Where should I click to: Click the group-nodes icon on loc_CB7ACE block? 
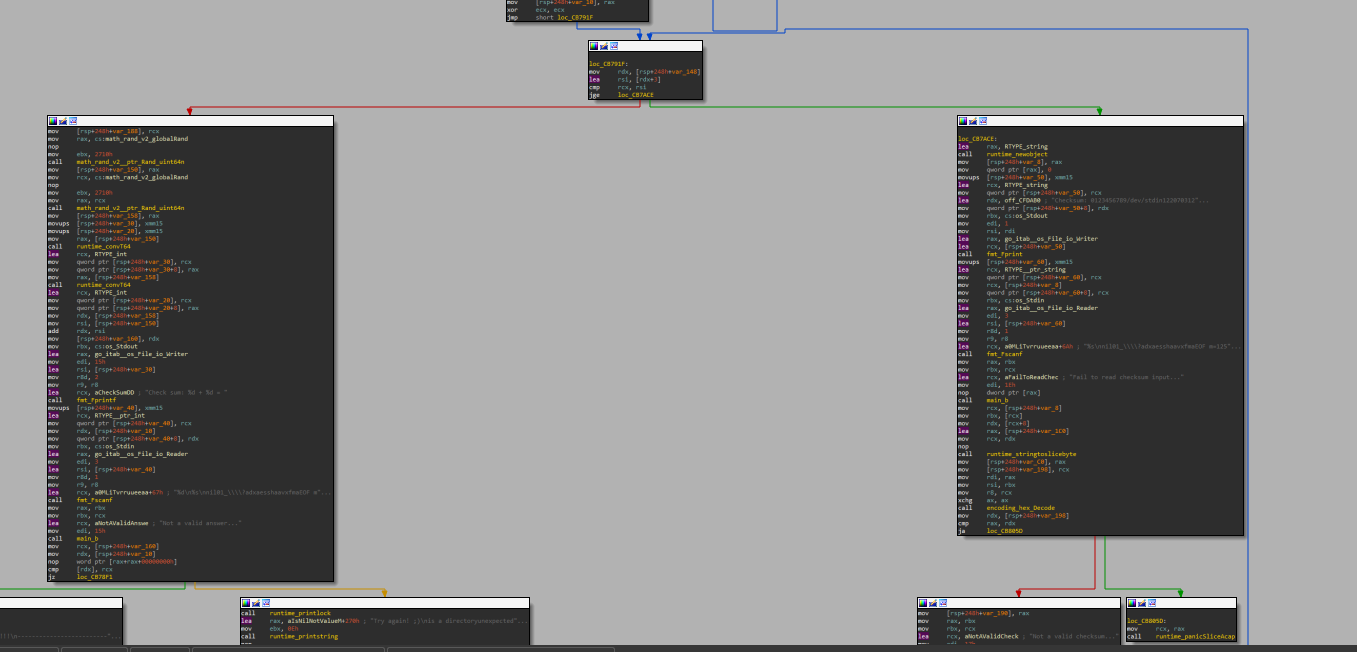pyautogui.click(x=982, y=119)
